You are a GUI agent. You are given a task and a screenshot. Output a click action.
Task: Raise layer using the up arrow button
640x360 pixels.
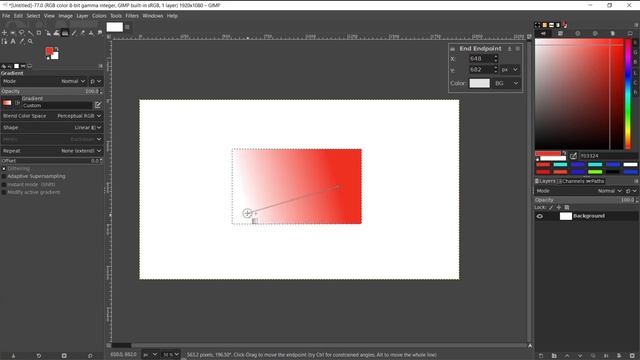[567, 356]
